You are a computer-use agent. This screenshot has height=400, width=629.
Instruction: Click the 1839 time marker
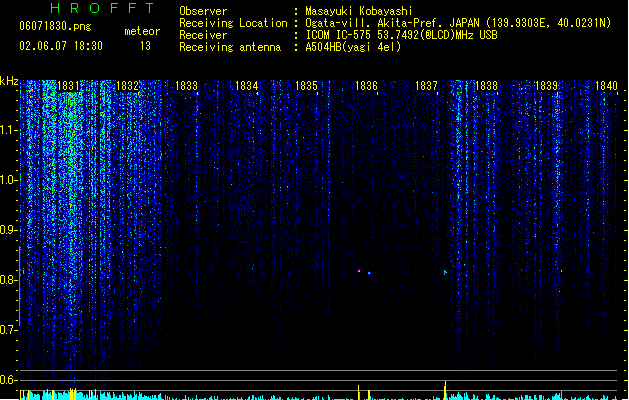pyautogui.click(x=546, y=86)
